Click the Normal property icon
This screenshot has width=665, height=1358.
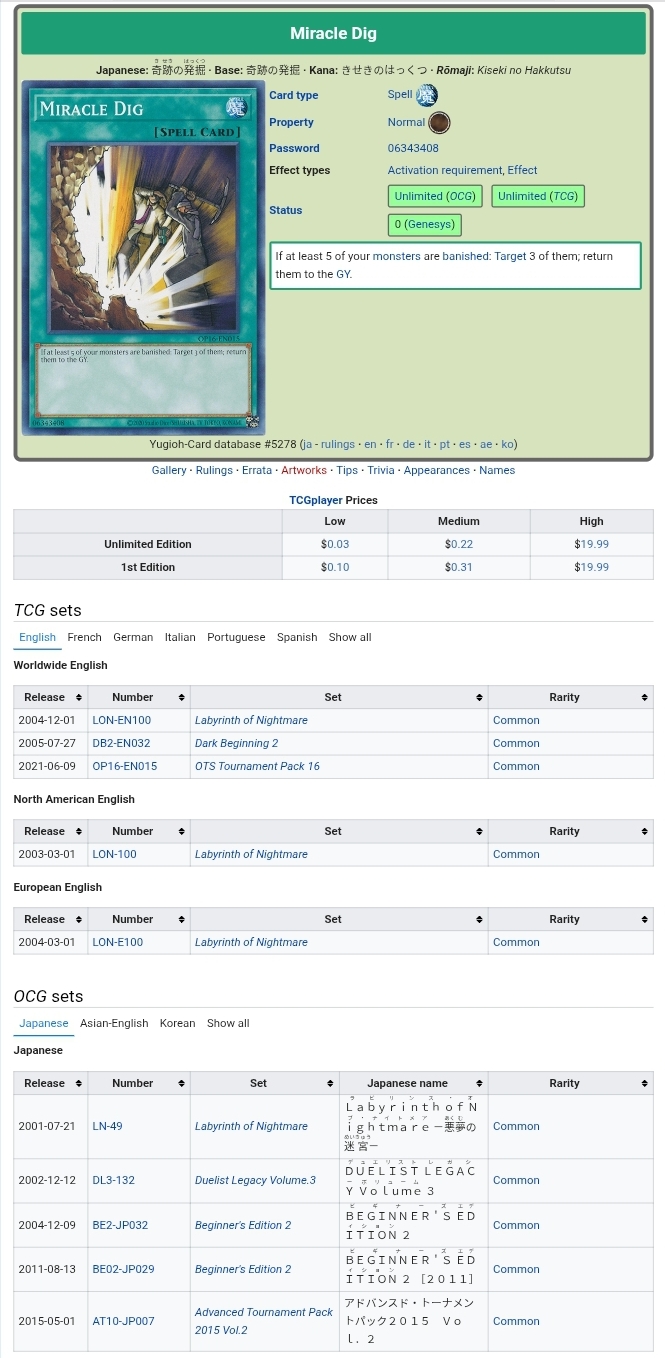439,123
